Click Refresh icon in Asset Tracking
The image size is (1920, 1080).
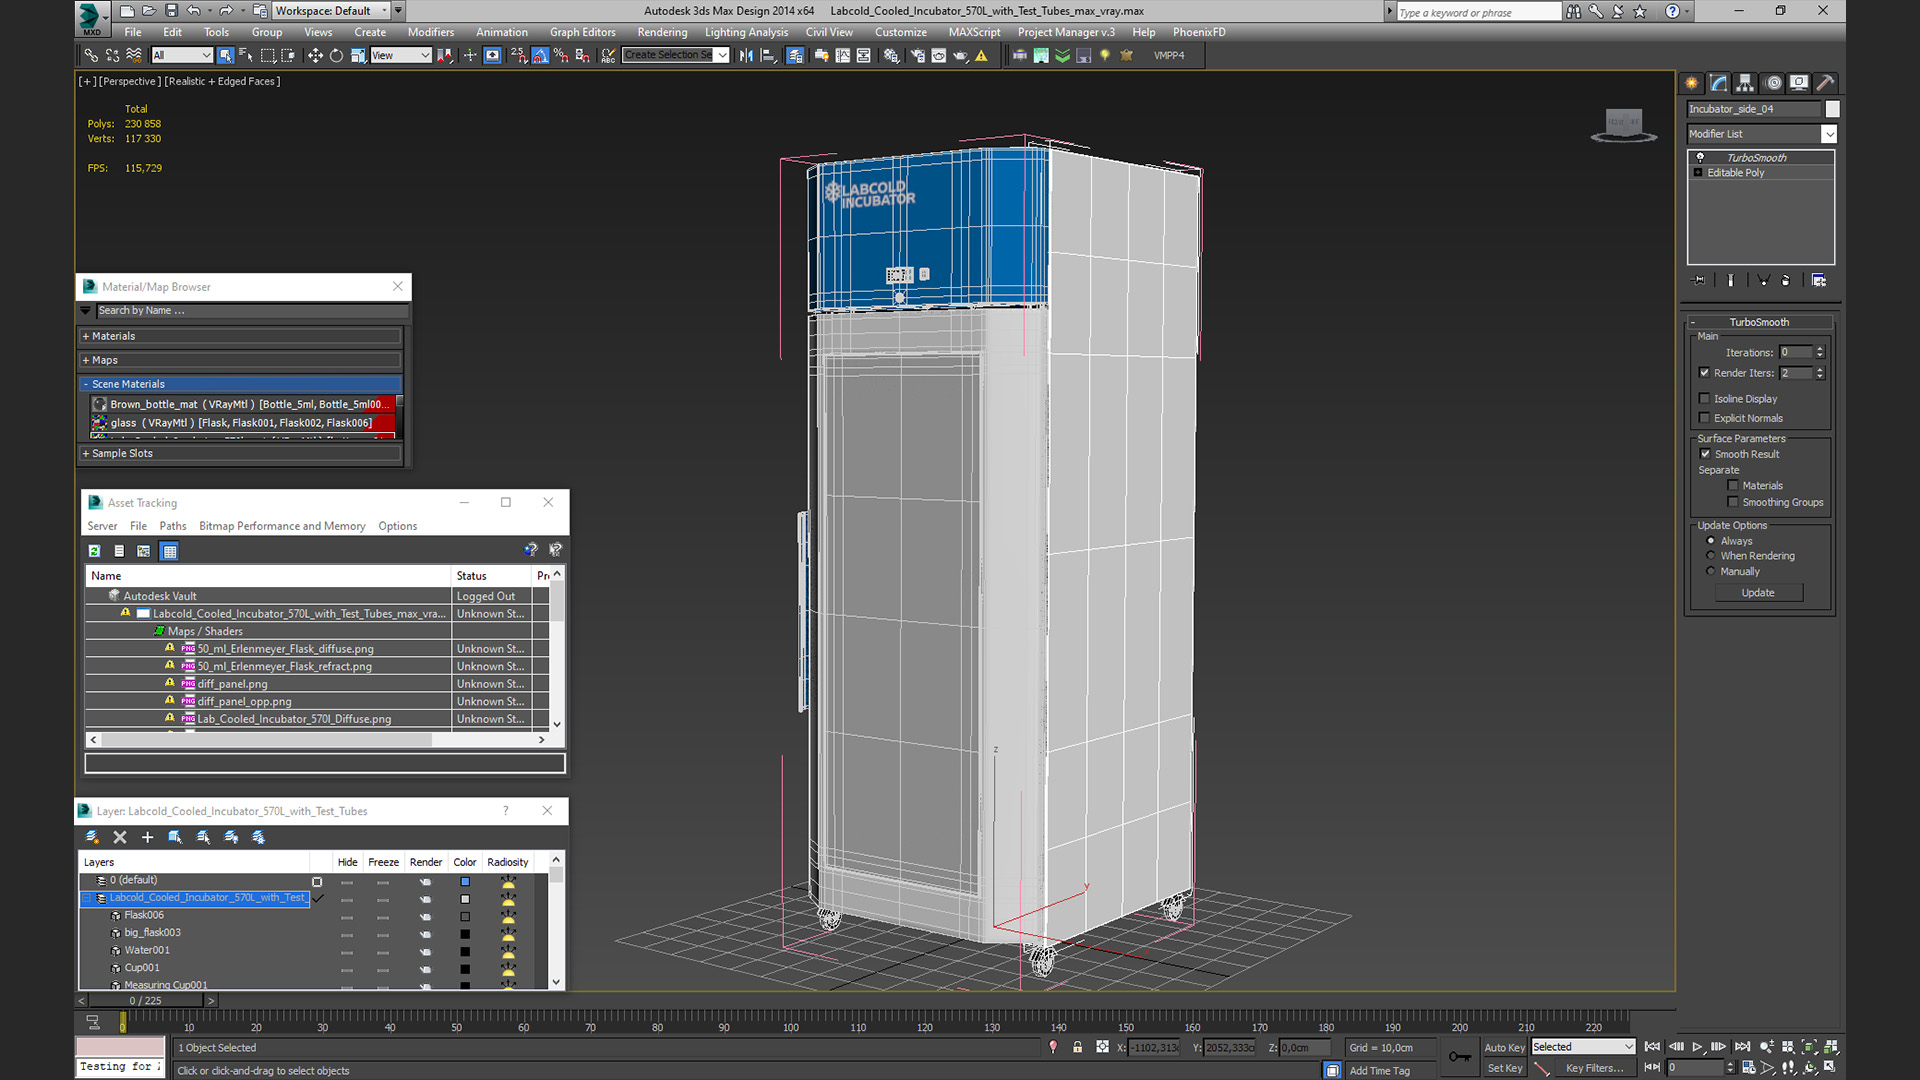pos(94,551)
